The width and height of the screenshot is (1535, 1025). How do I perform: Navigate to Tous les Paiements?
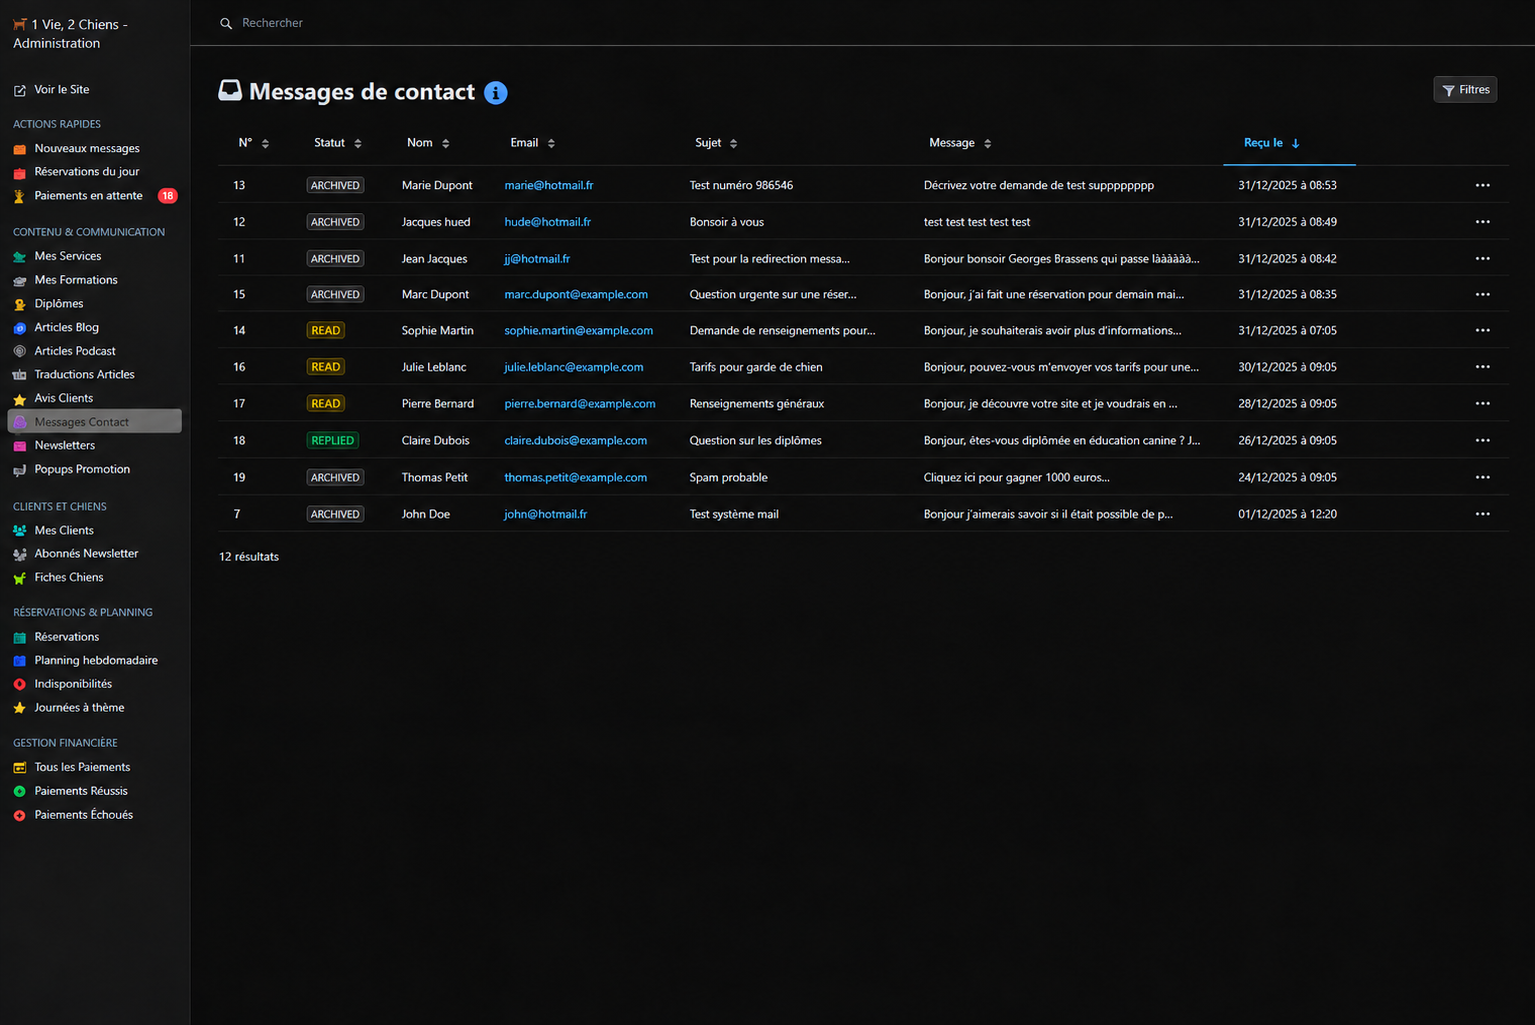point(82,767)
